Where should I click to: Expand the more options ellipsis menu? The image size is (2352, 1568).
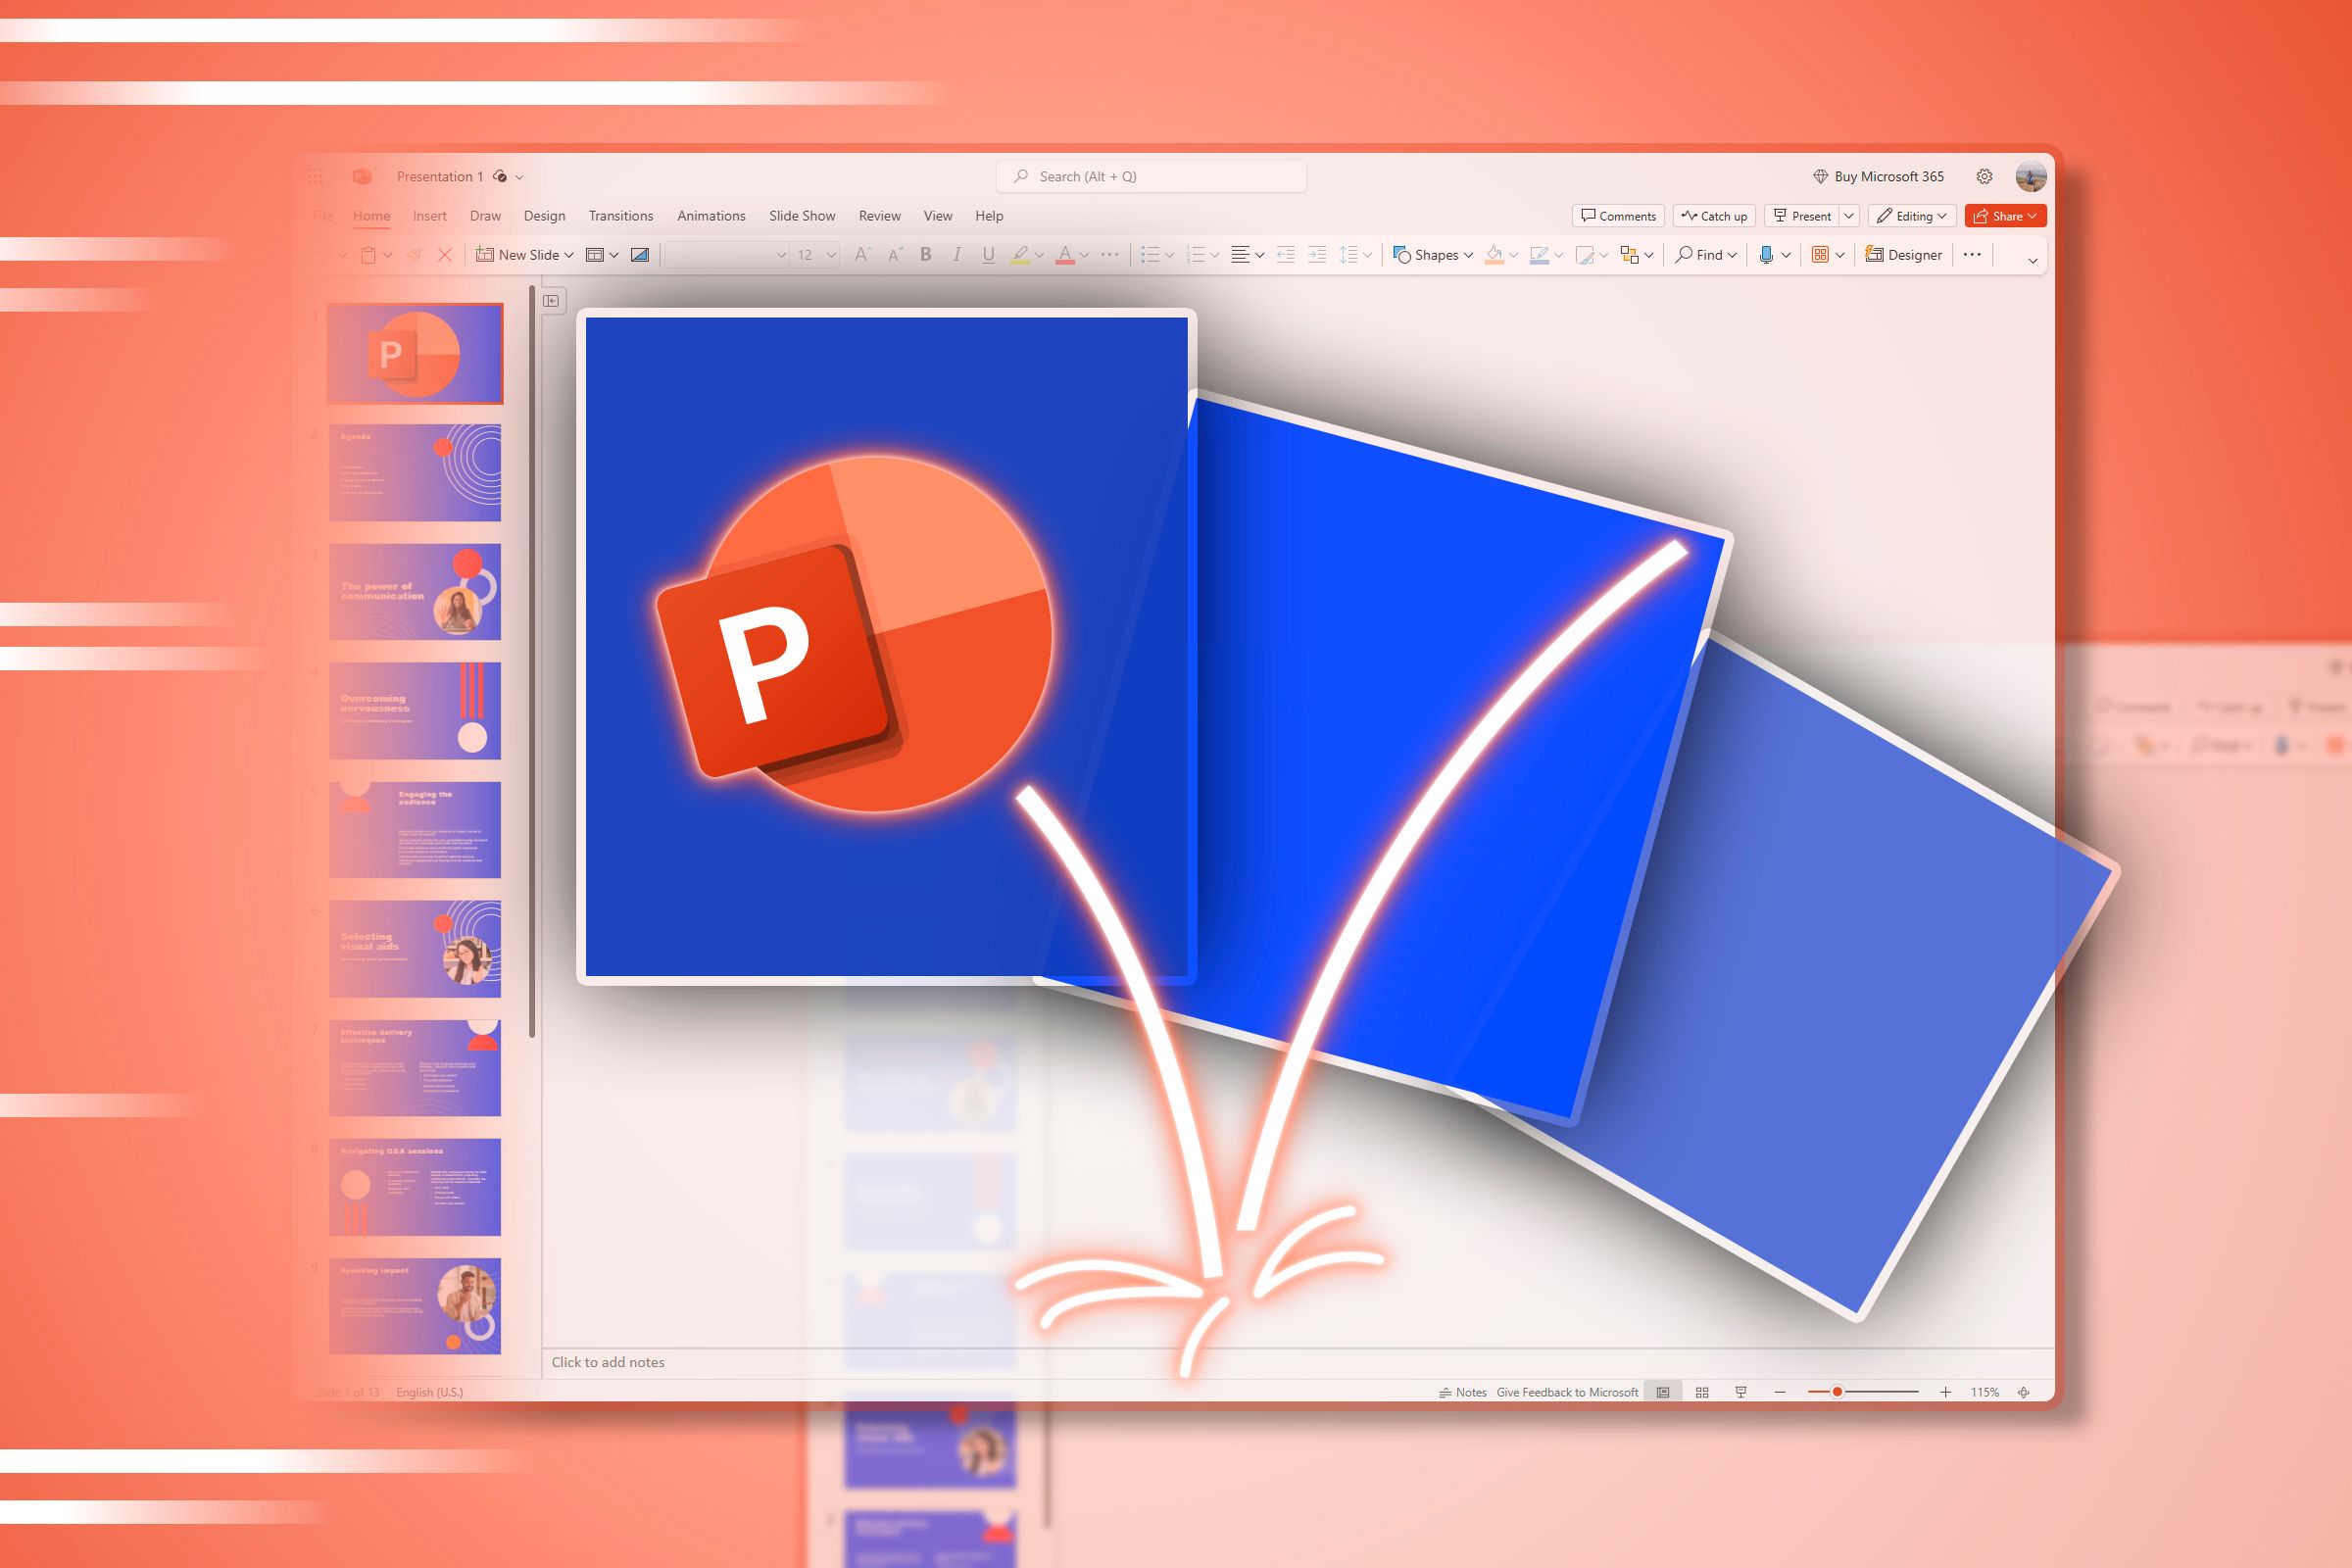[x=1974, y=256]
